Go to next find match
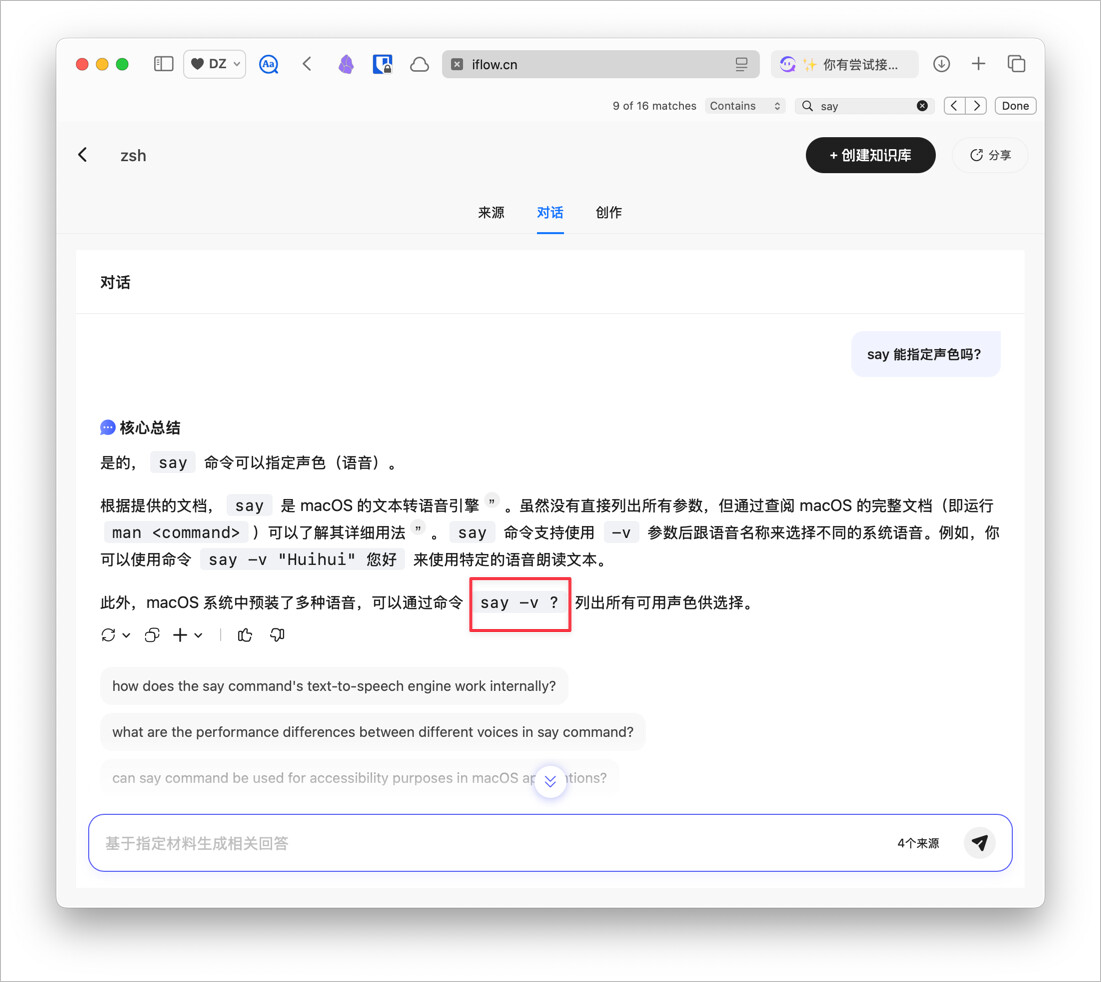This screenshot has height=982, width=1101. (976, 106)
